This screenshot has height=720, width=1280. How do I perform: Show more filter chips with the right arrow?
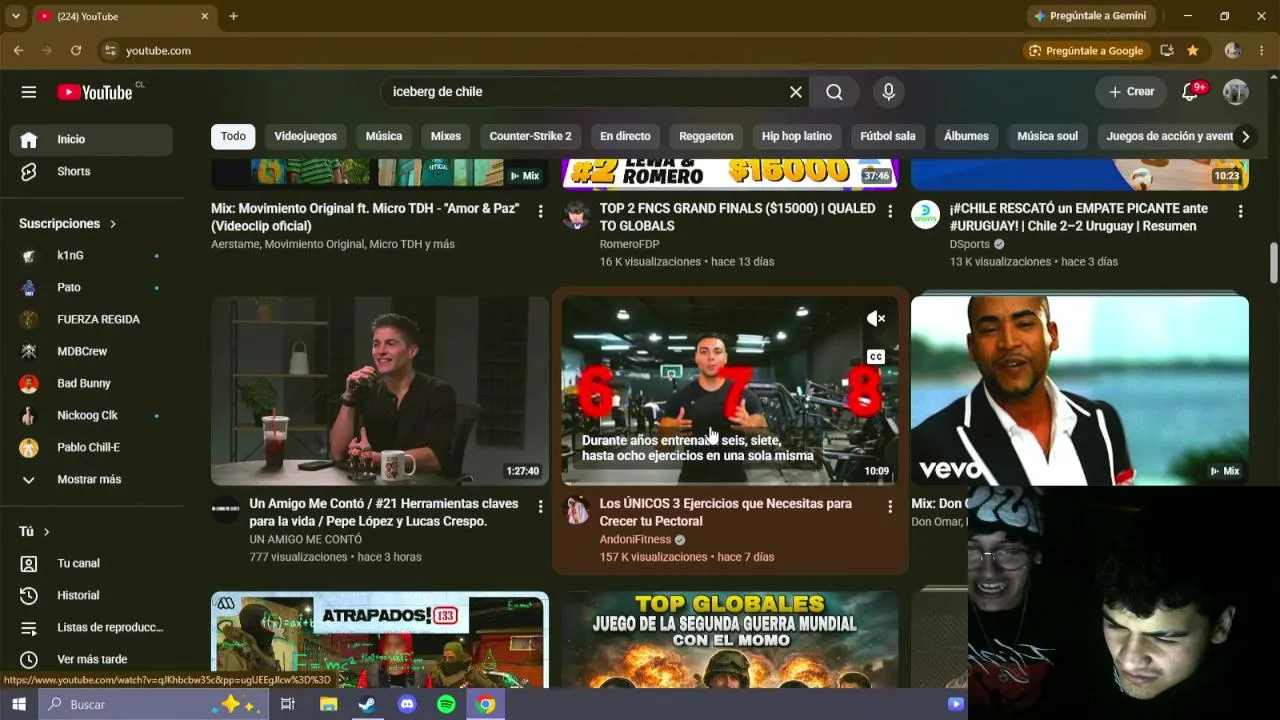pos(1245,137)
